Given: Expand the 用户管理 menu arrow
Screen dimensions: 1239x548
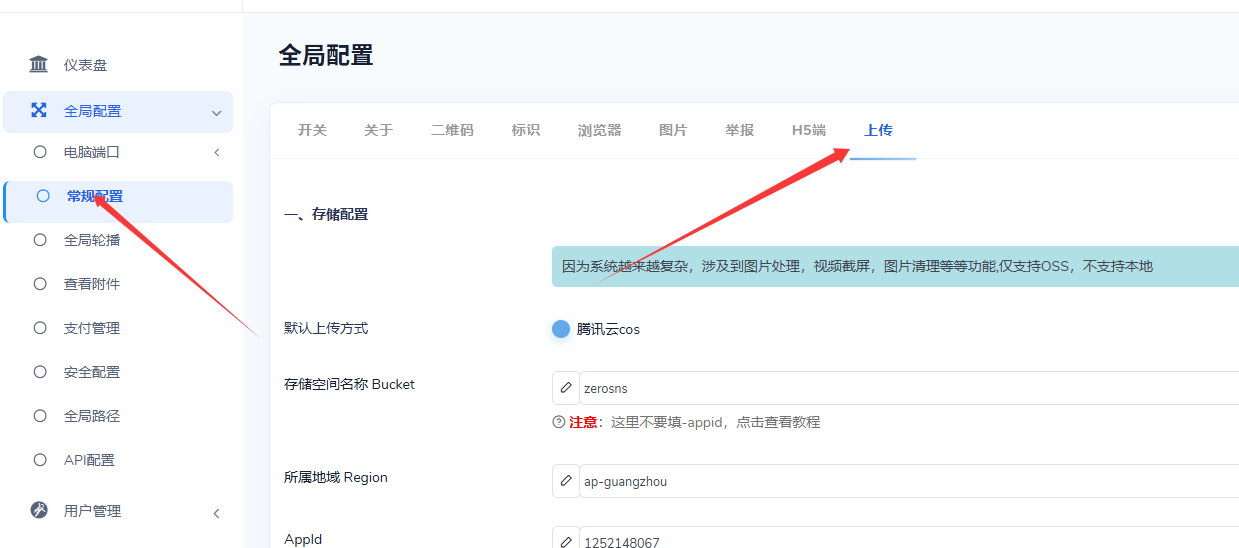Looking at the screenshot, I should (x=217, y=513).
